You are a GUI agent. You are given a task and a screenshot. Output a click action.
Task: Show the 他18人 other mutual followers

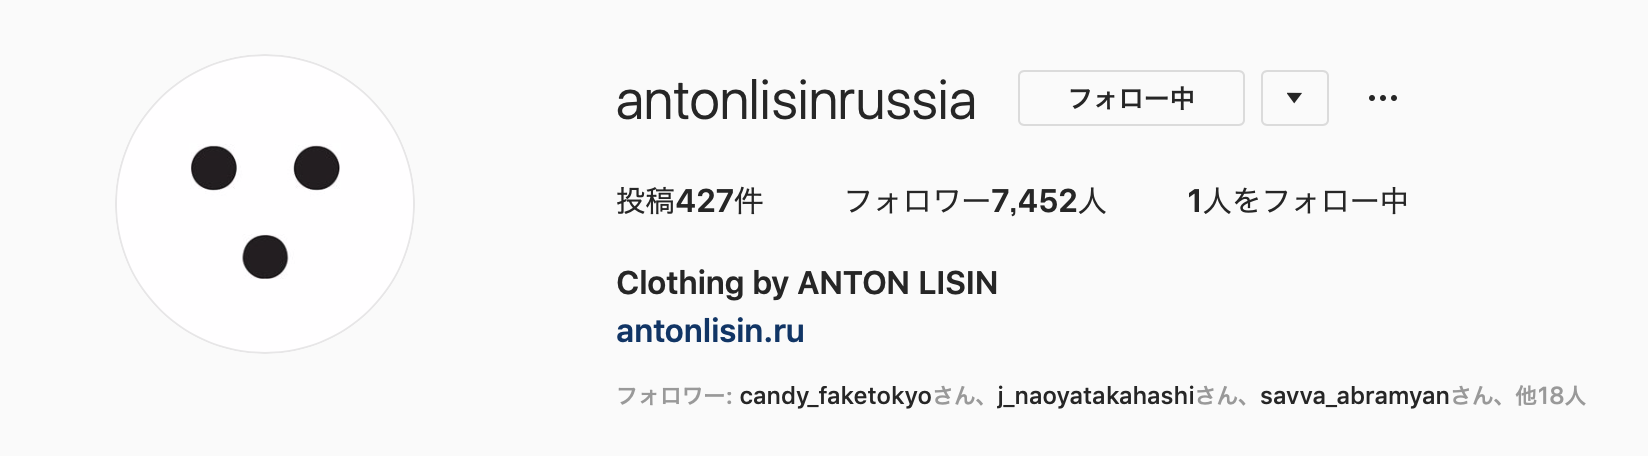1550,396
